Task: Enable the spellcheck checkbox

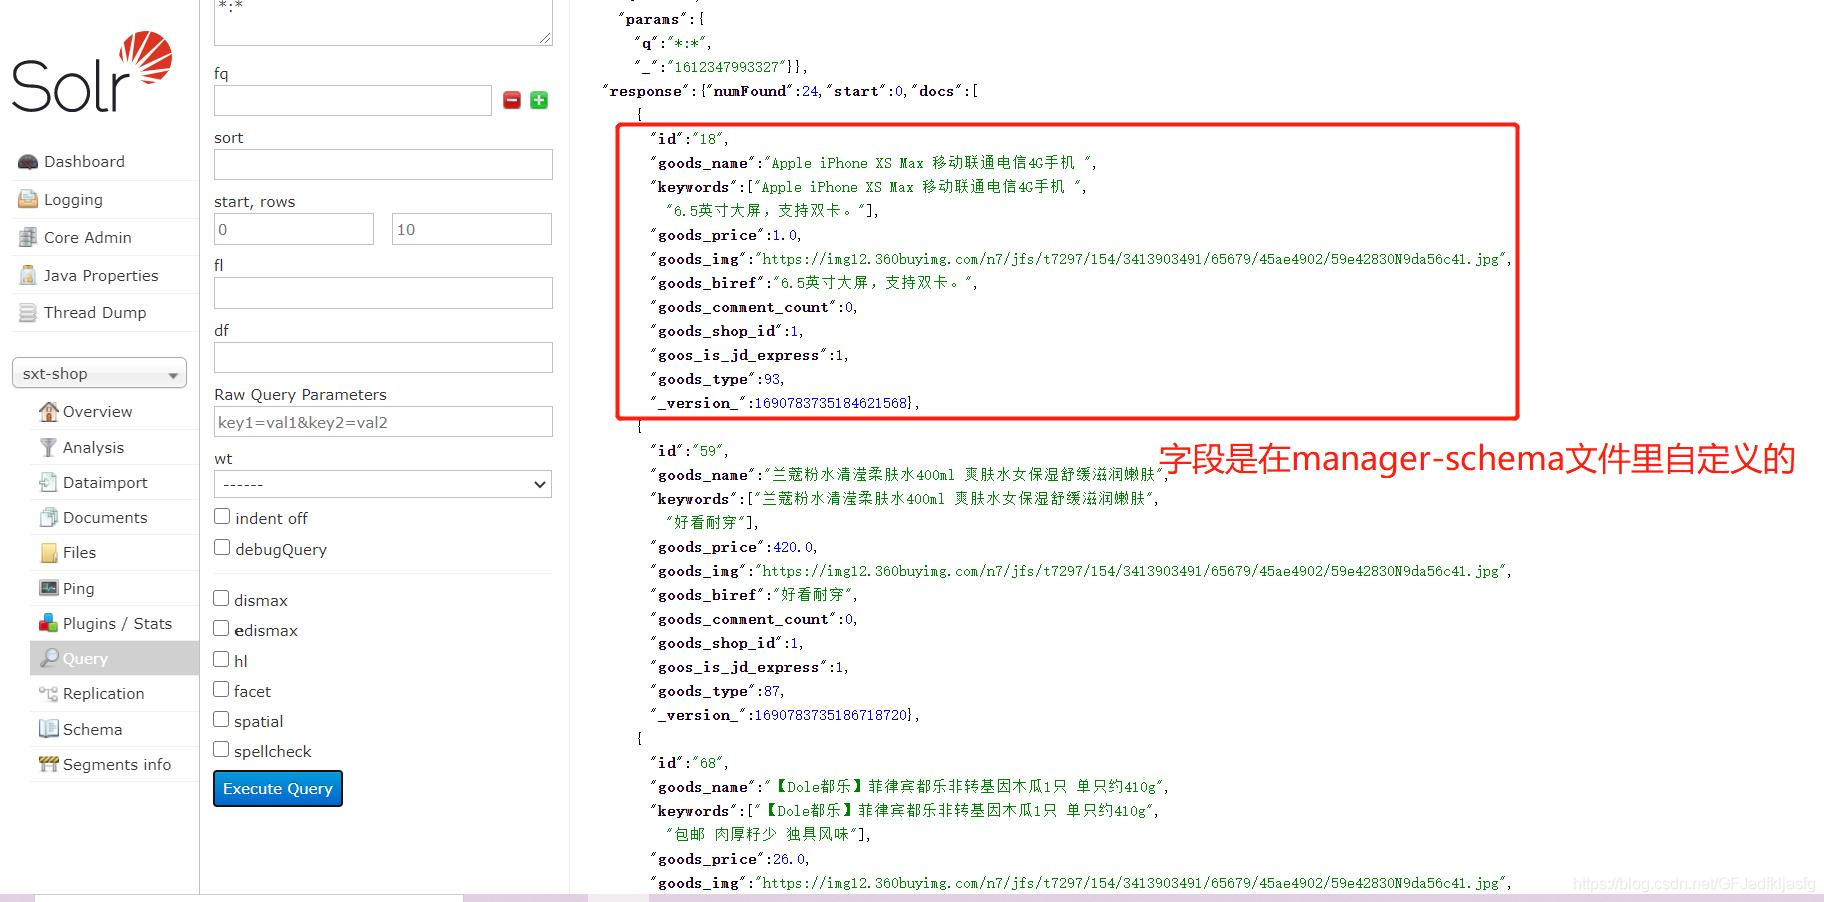Action: [x=221, y=750]
